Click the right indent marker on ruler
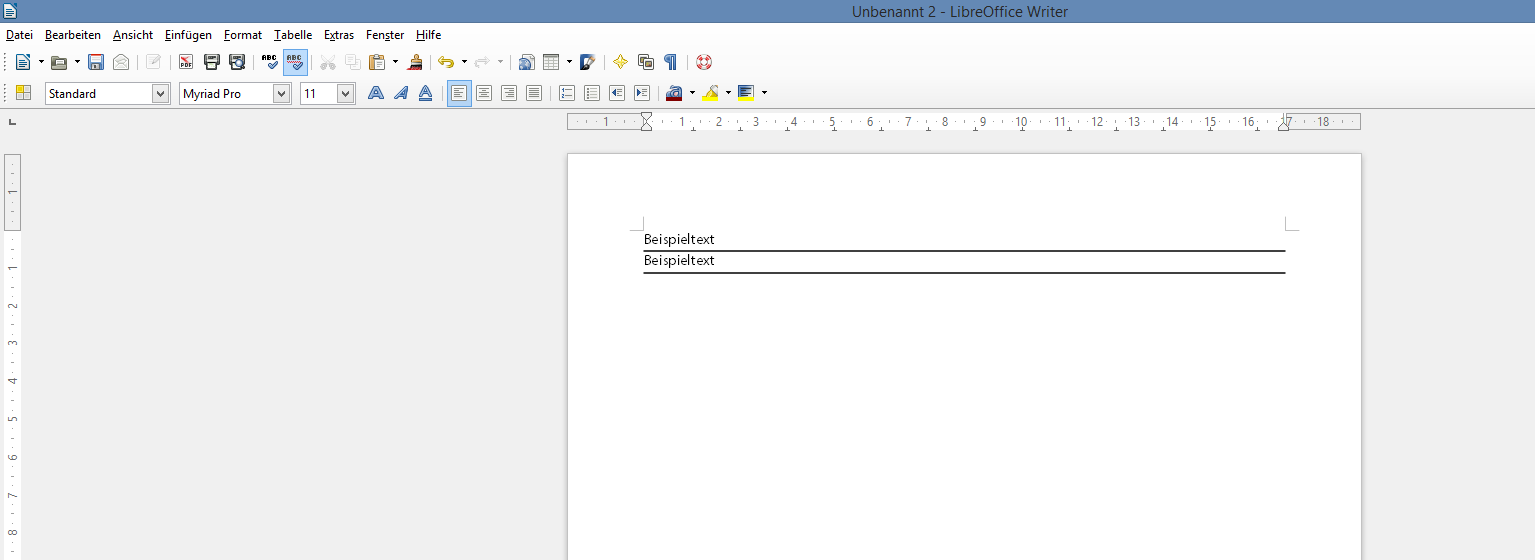1535x560 pixels. pos(1284,126)
